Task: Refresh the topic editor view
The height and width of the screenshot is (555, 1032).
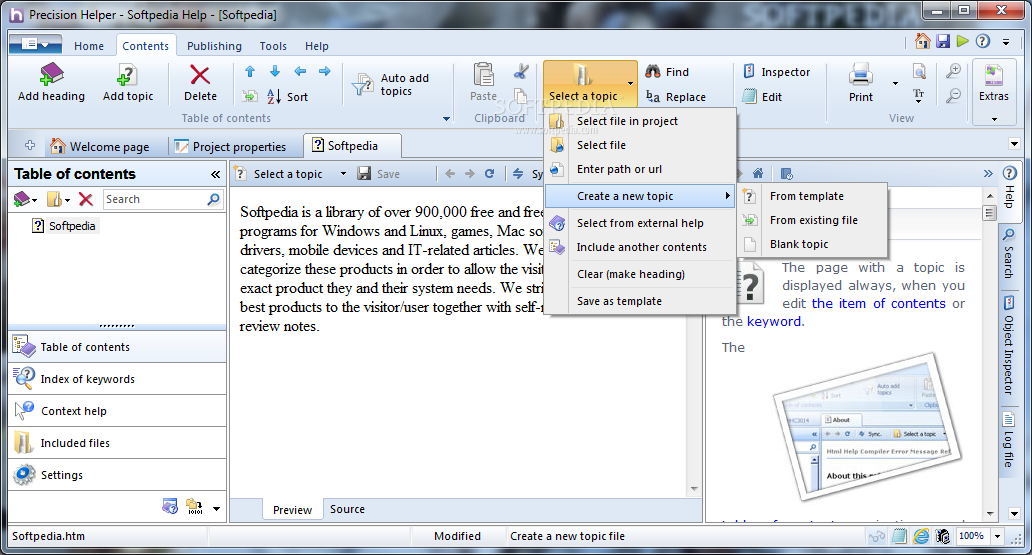Action: coord(489,174)
